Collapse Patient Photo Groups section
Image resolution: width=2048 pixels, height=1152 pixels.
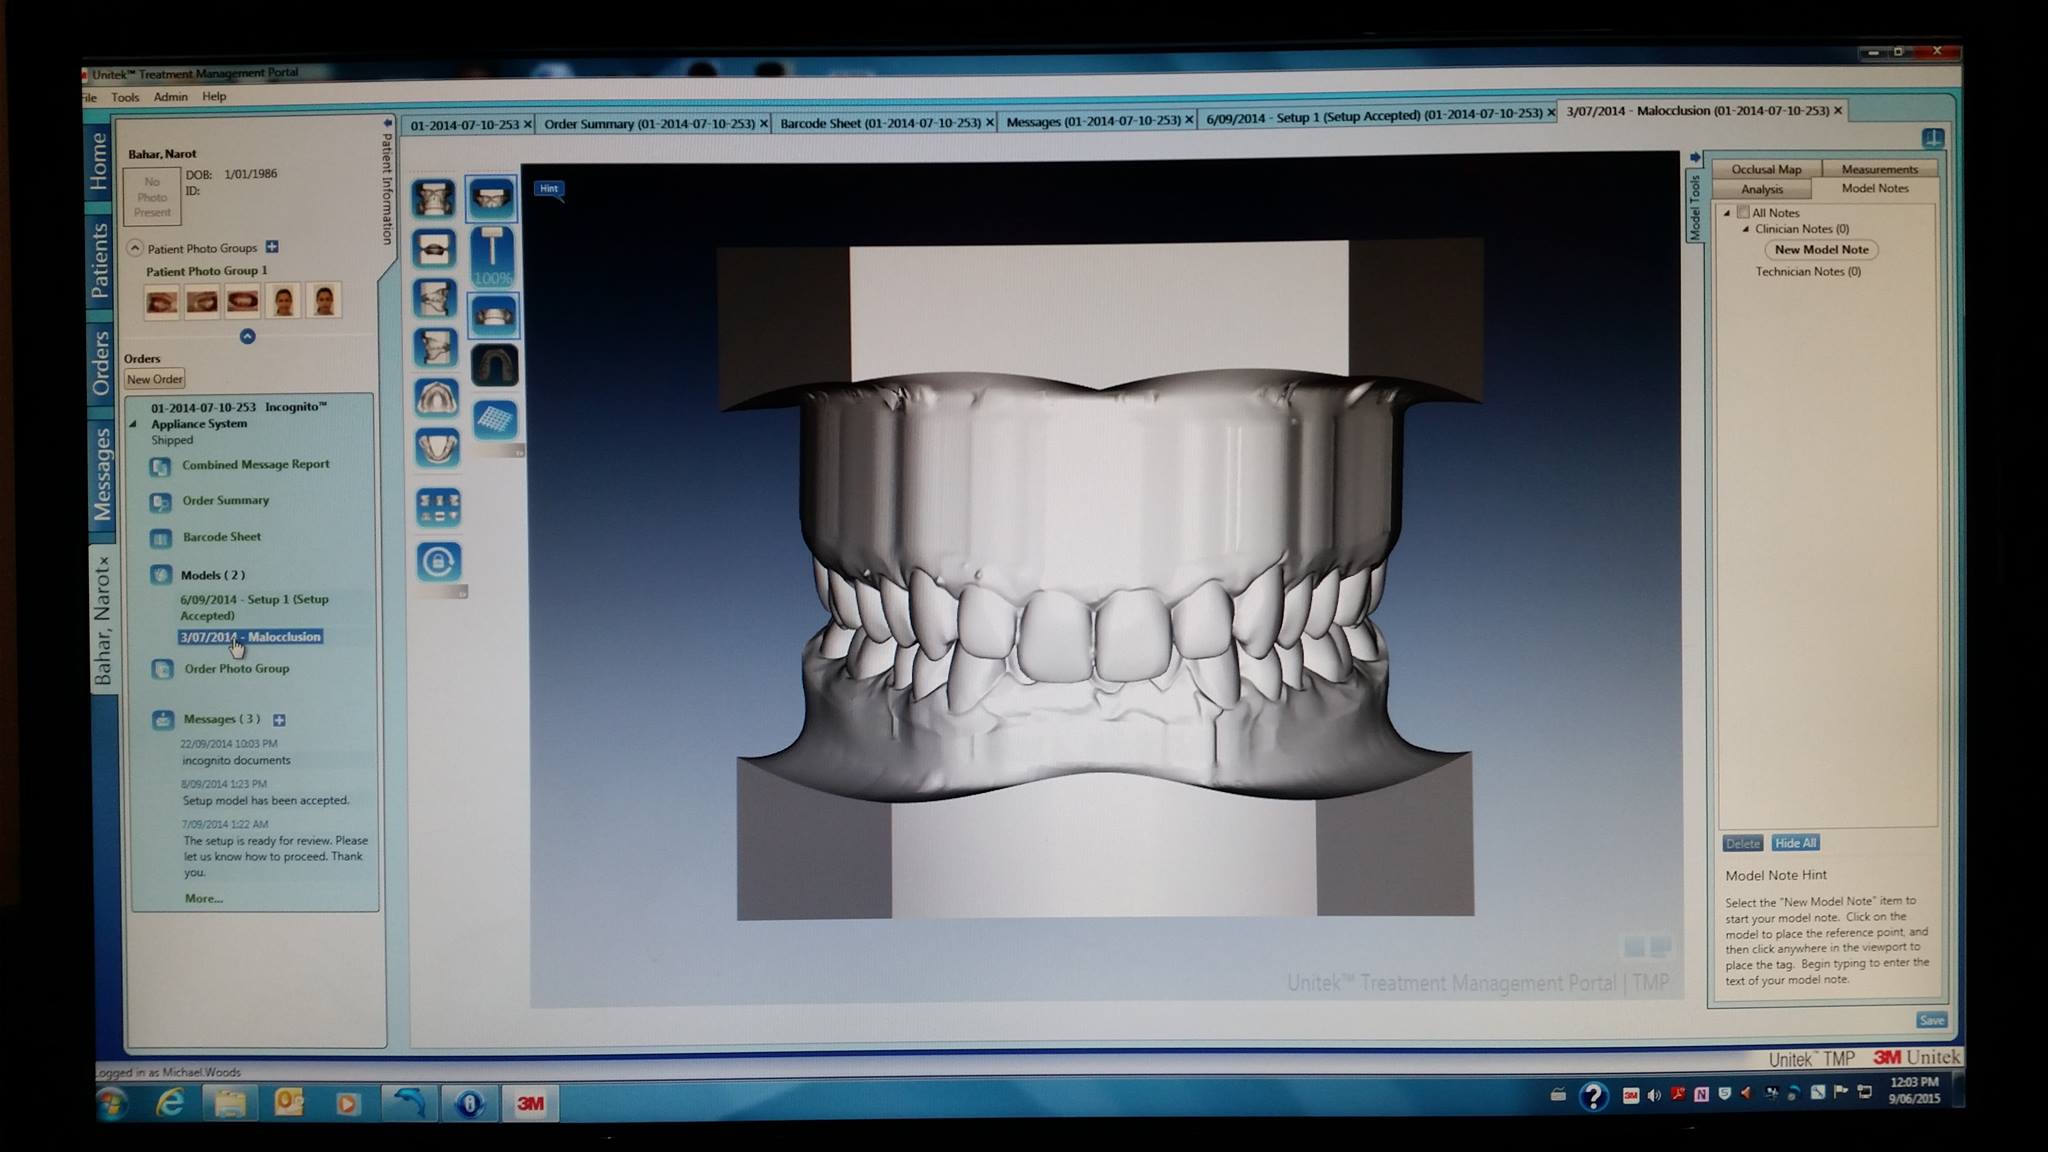coord(135,247)
